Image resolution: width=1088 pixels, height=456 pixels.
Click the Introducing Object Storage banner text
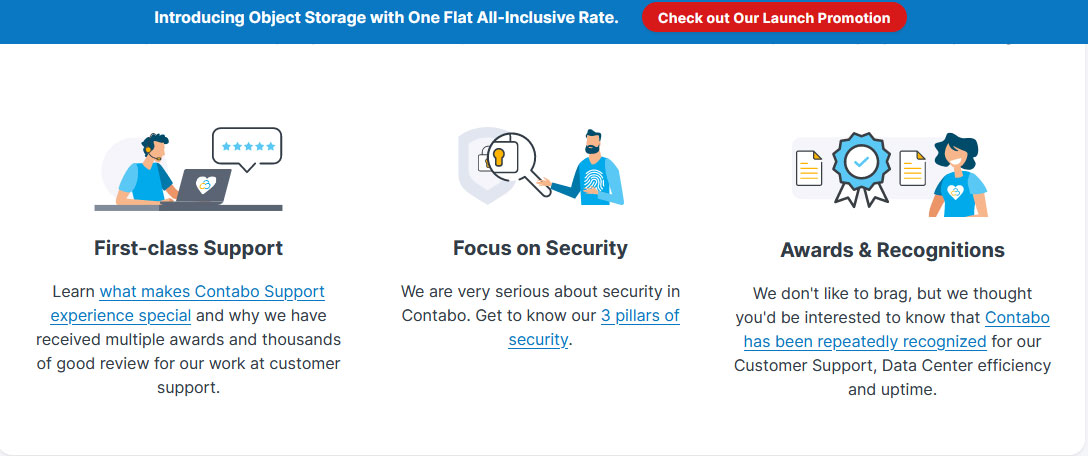pyautogui.click(x=386, y=18)
